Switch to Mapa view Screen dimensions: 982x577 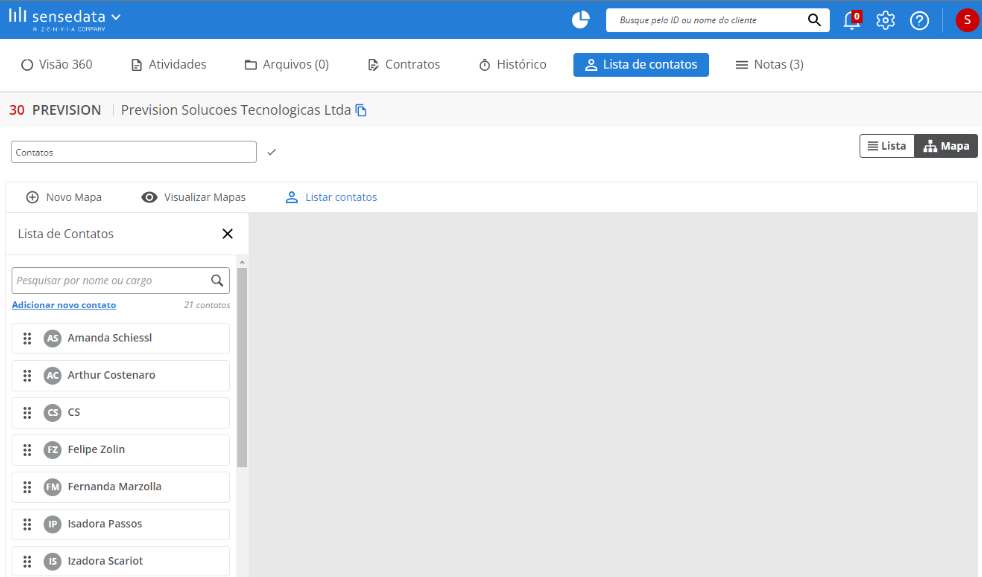(x=946, y=146)
